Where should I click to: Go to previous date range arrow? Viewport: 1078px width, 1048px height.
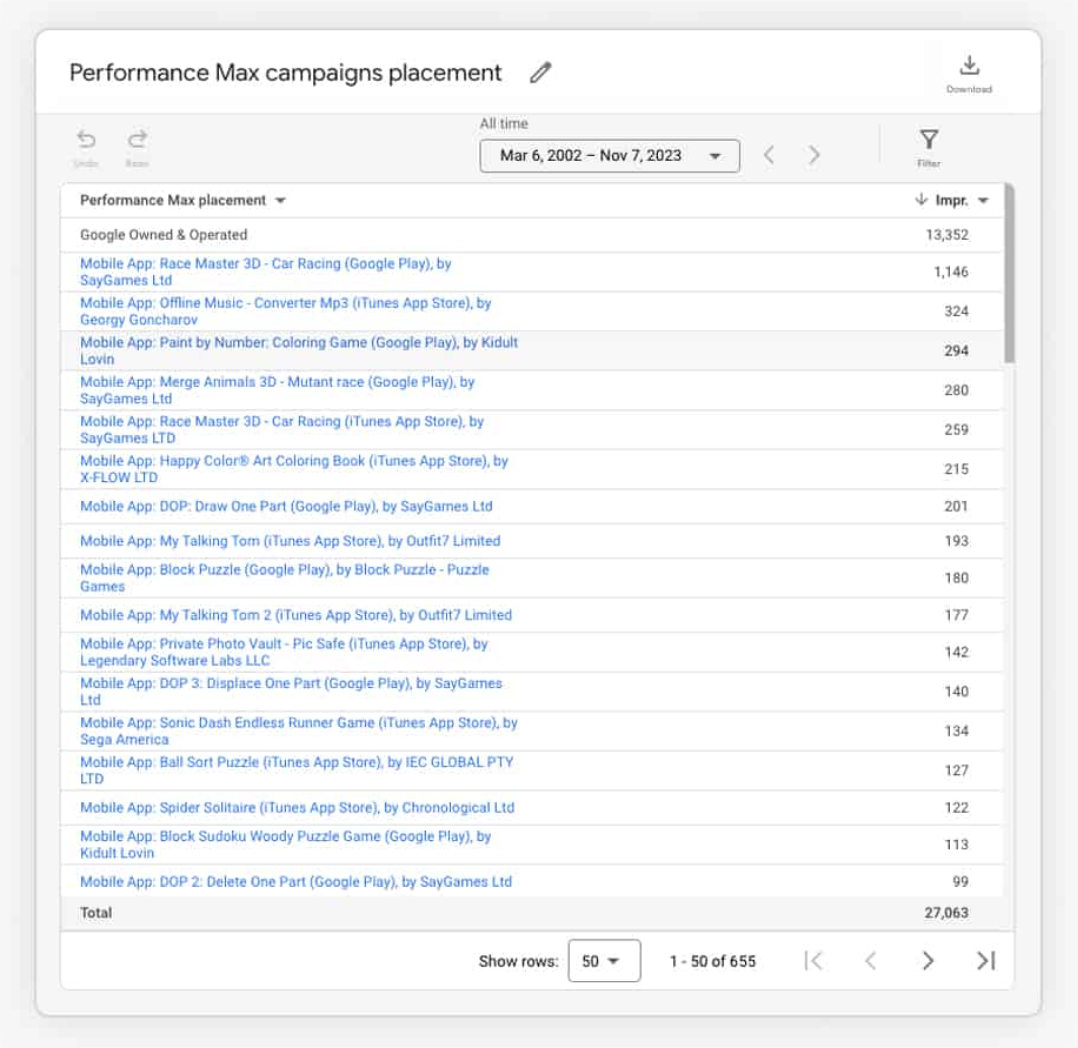click(769, 155)
